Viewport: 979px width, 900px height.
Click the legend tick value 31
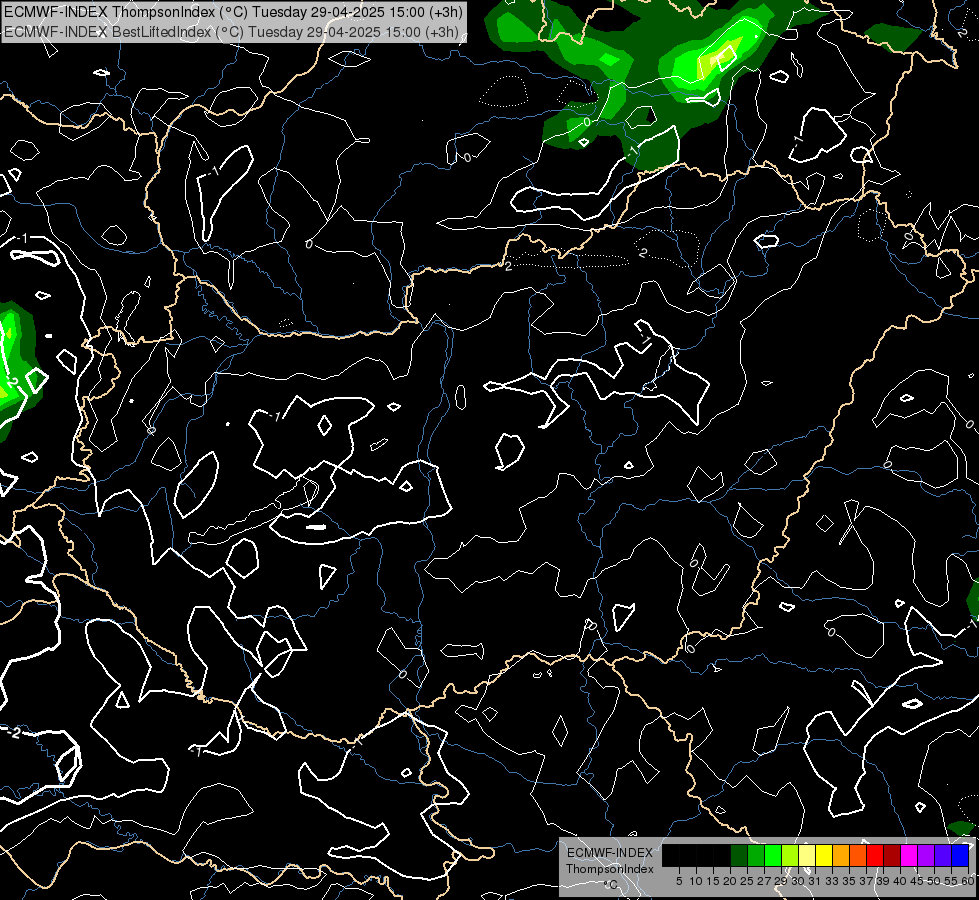pos(815,881)
